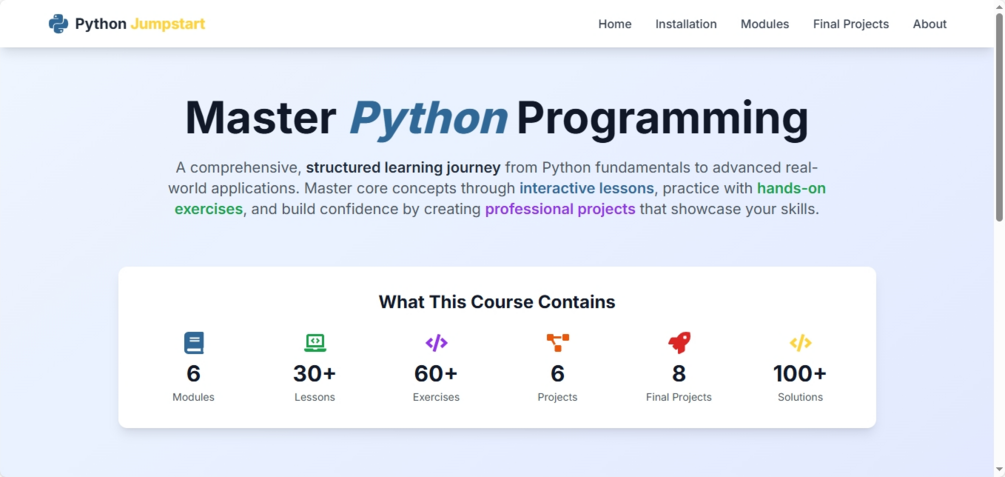Viewport: 1005px width, 477px height.
Task: Go to the Installation page
Action: click(686, 24)
